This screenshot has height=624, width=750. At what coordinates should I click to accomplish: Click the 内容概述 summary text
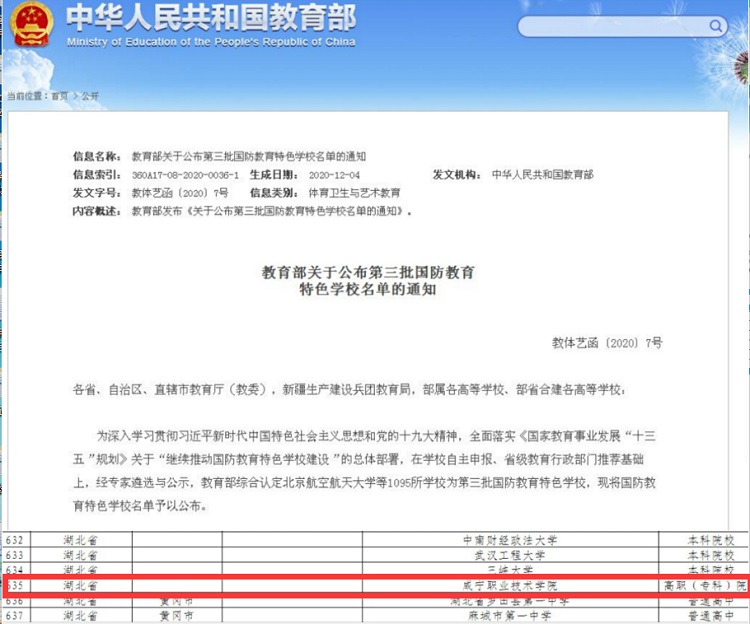click(x=272, y=211)
